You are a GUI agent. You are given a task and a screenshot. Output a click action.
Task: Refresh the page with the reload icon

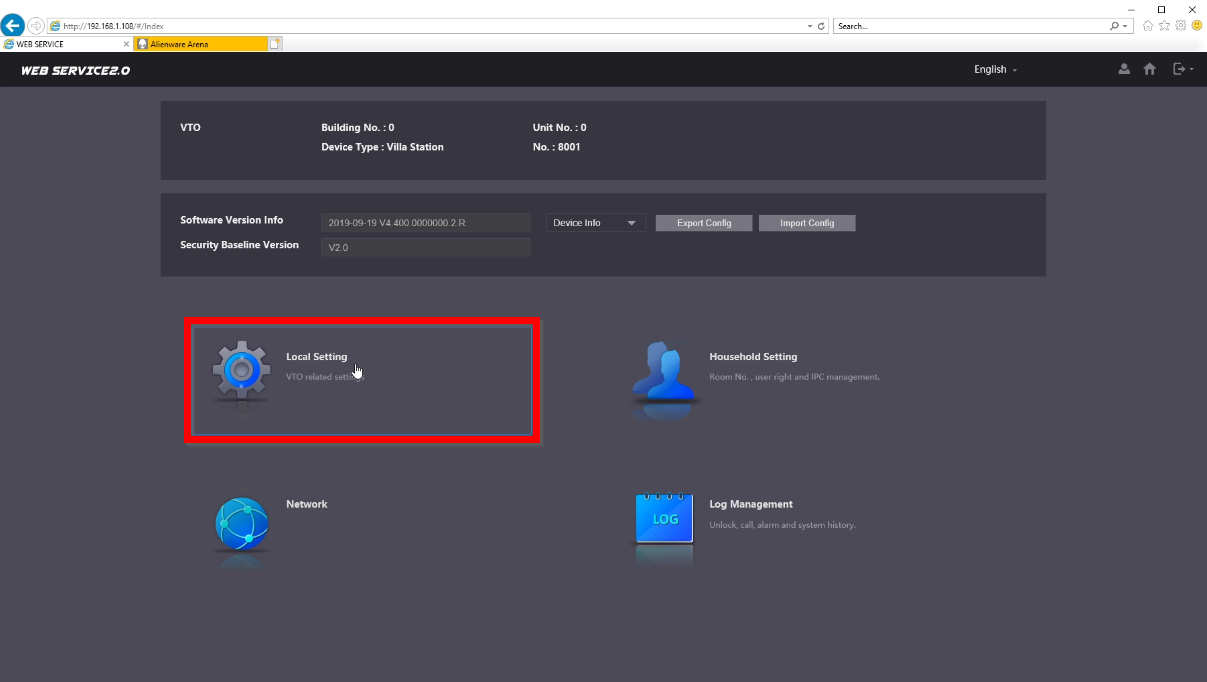821,26
